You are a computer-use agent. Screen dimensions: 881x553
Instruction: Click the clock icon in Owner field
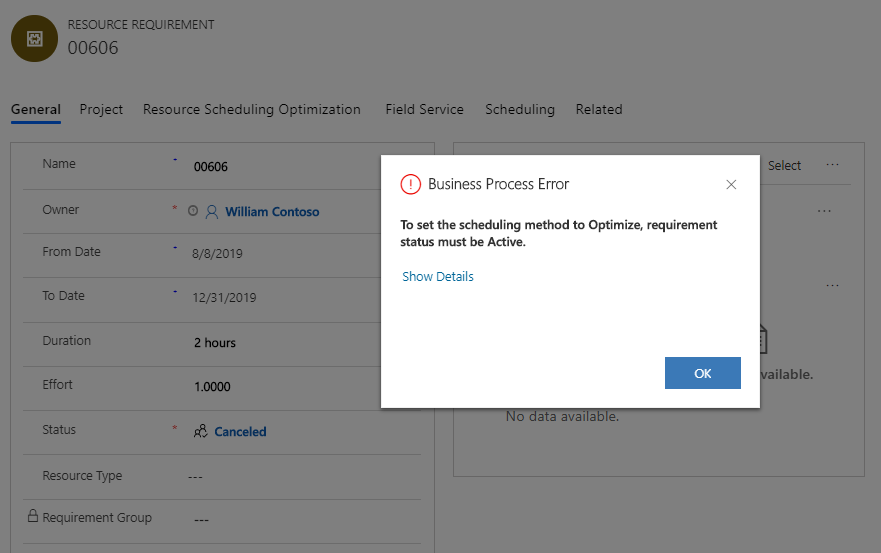193,212
